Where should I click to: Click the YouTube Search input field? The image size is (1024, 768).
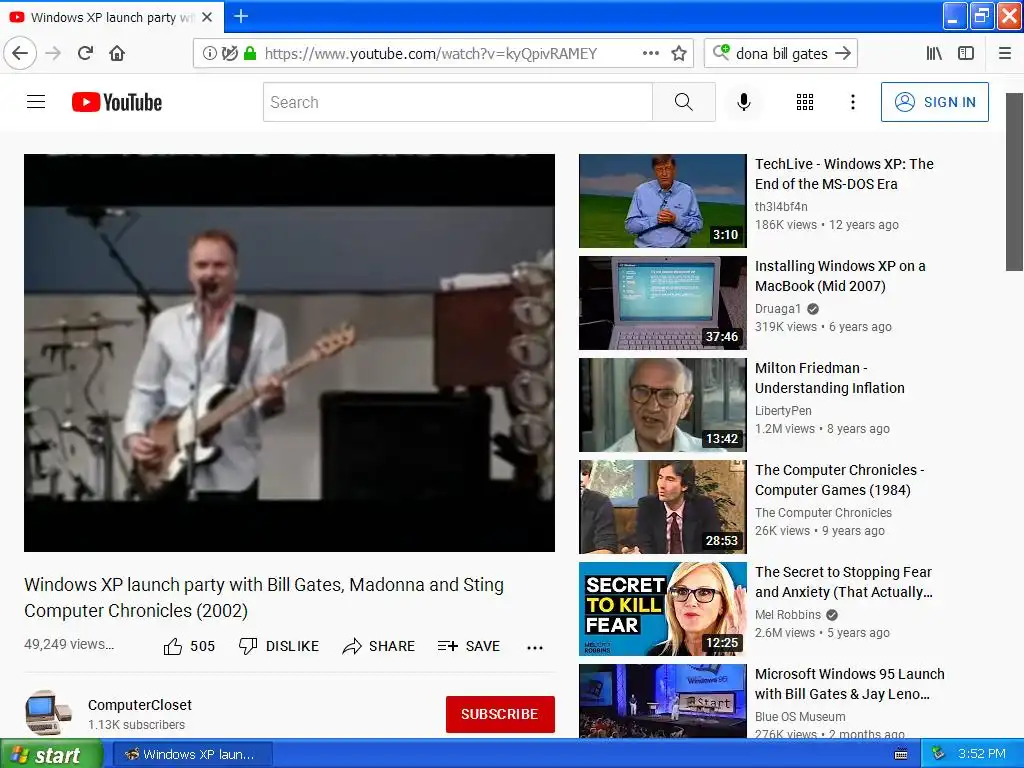coord(458,102)
